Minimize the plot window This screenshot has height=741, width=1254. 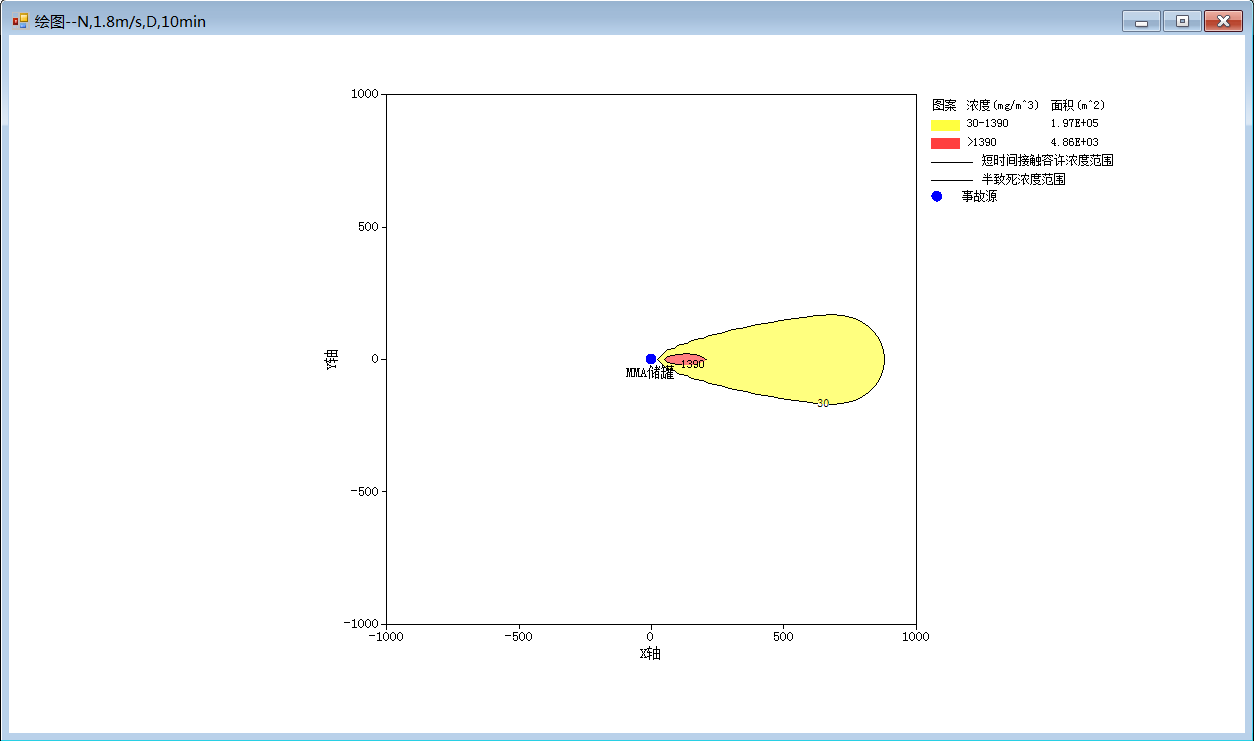pos(1141,21)
